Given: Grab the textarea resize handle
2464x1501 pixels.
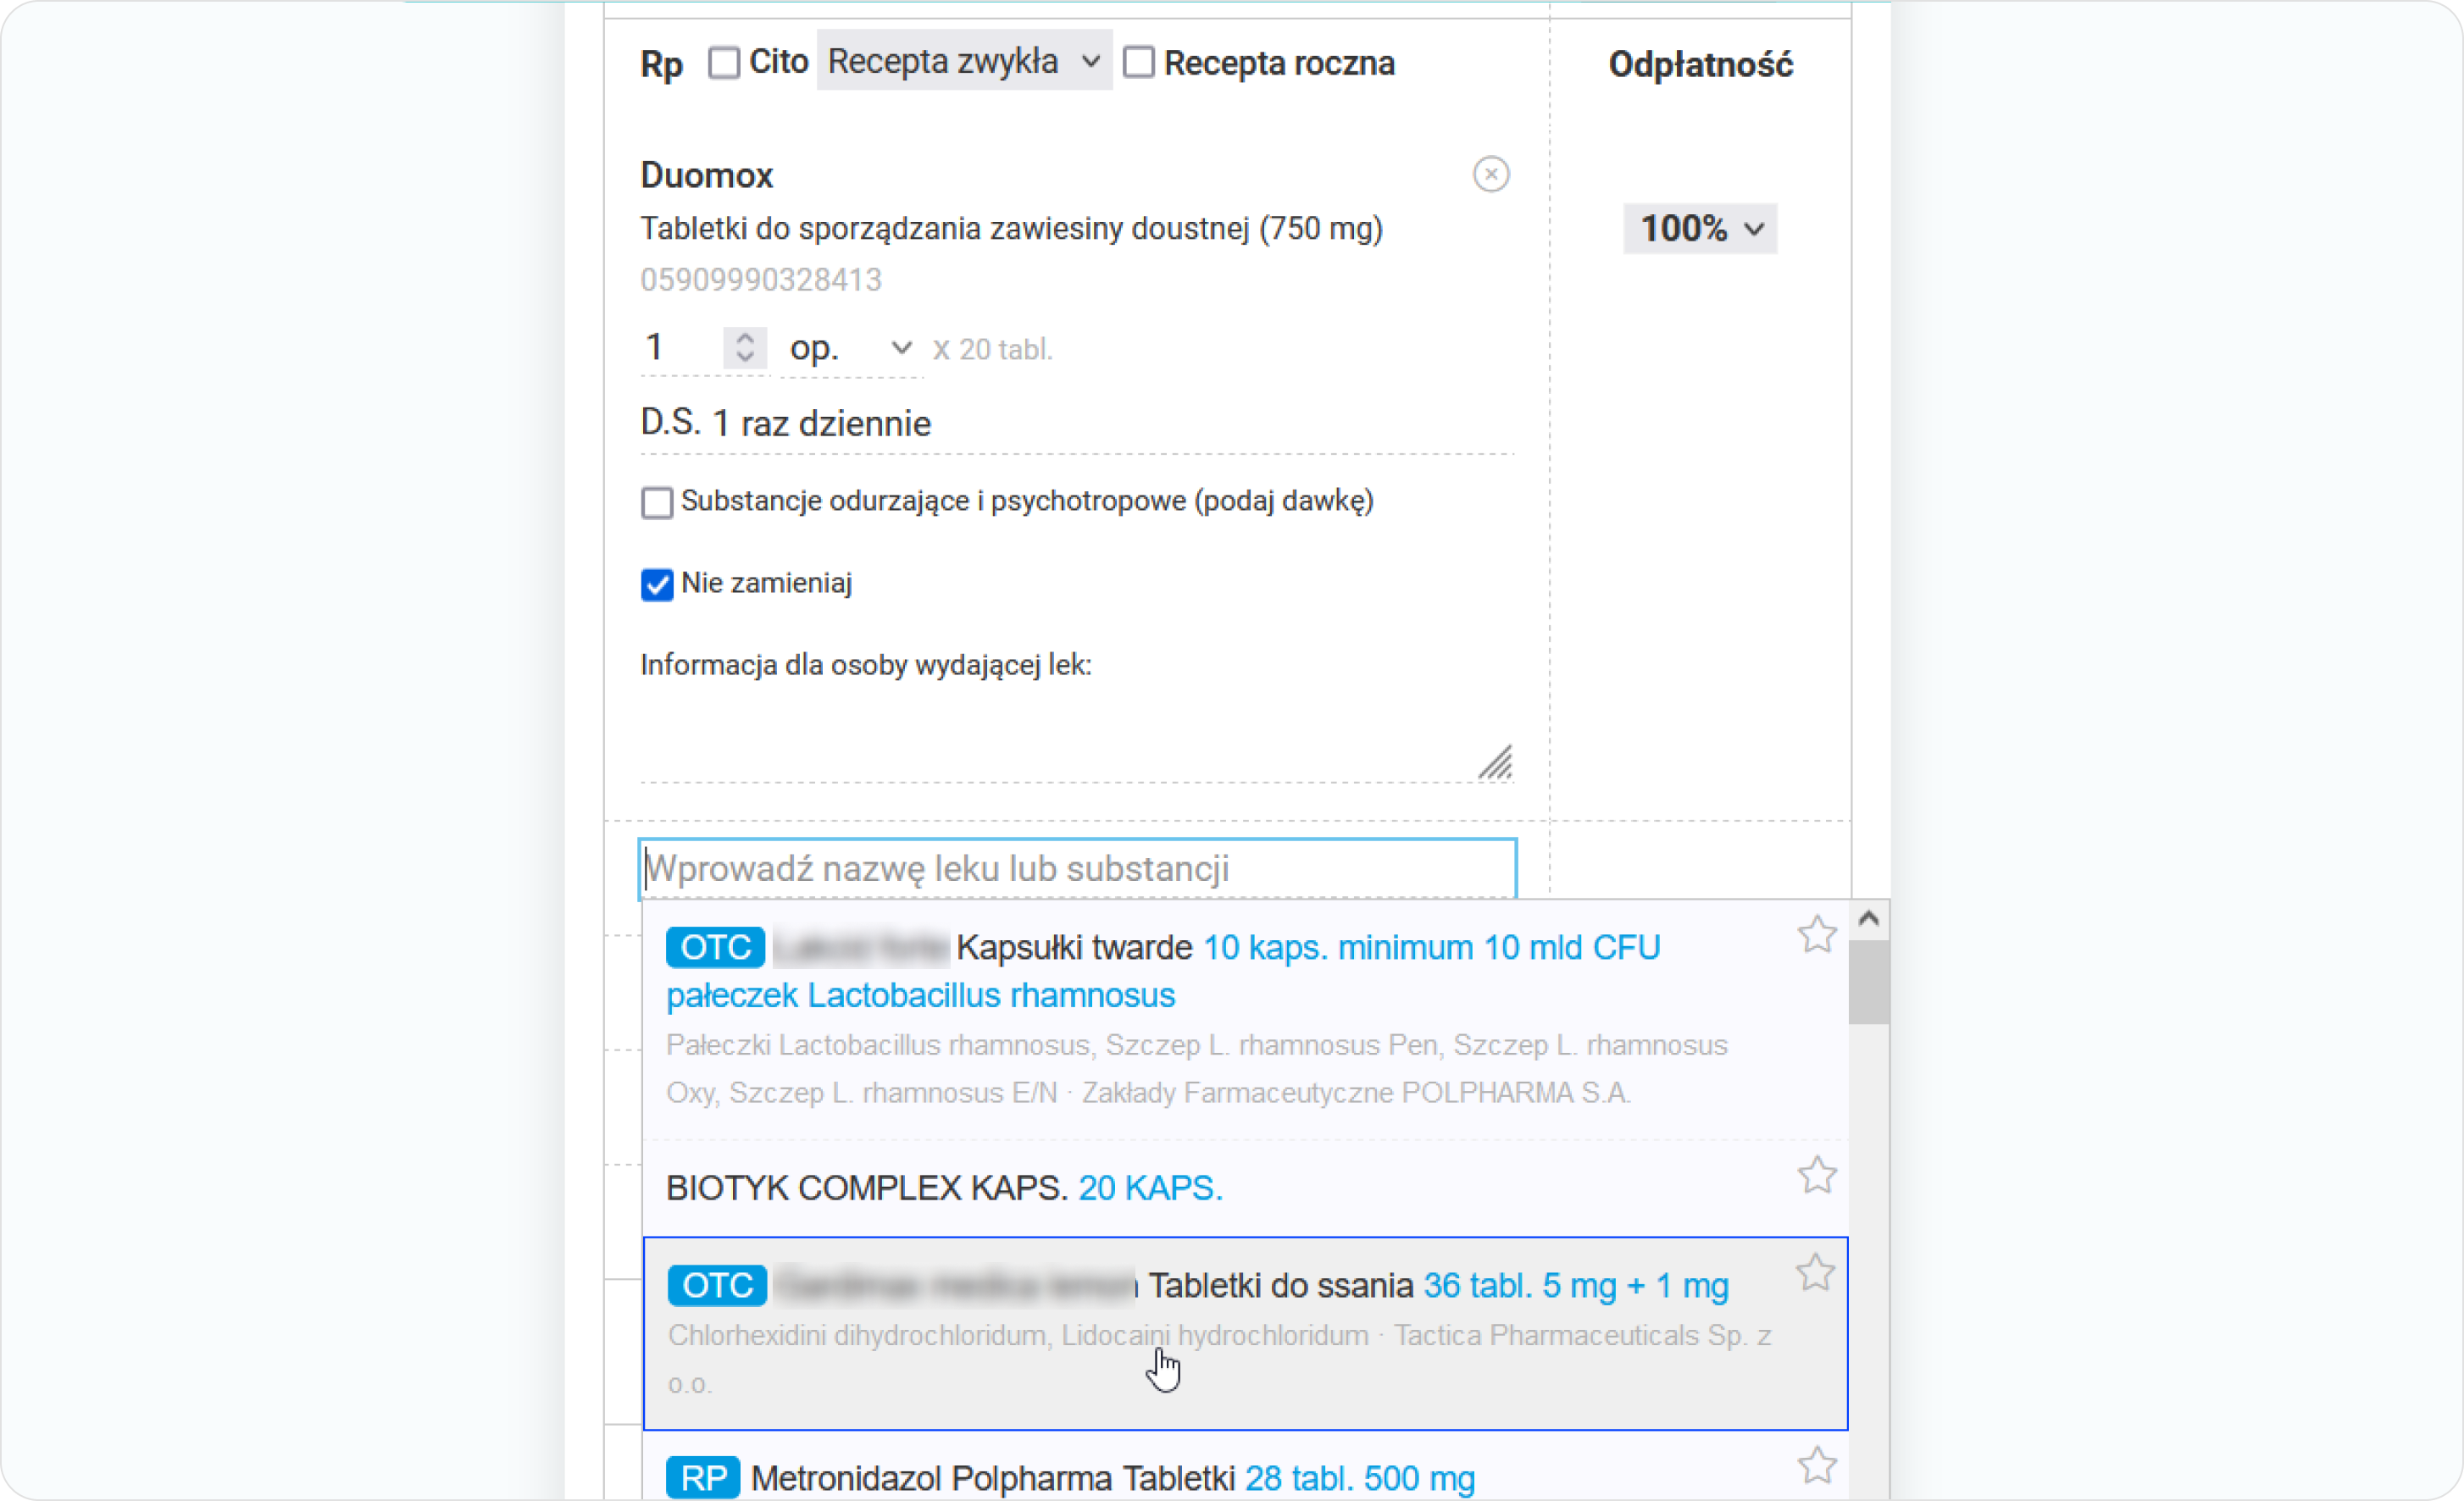Looking at the screenshot, I should click(1496, 763).
